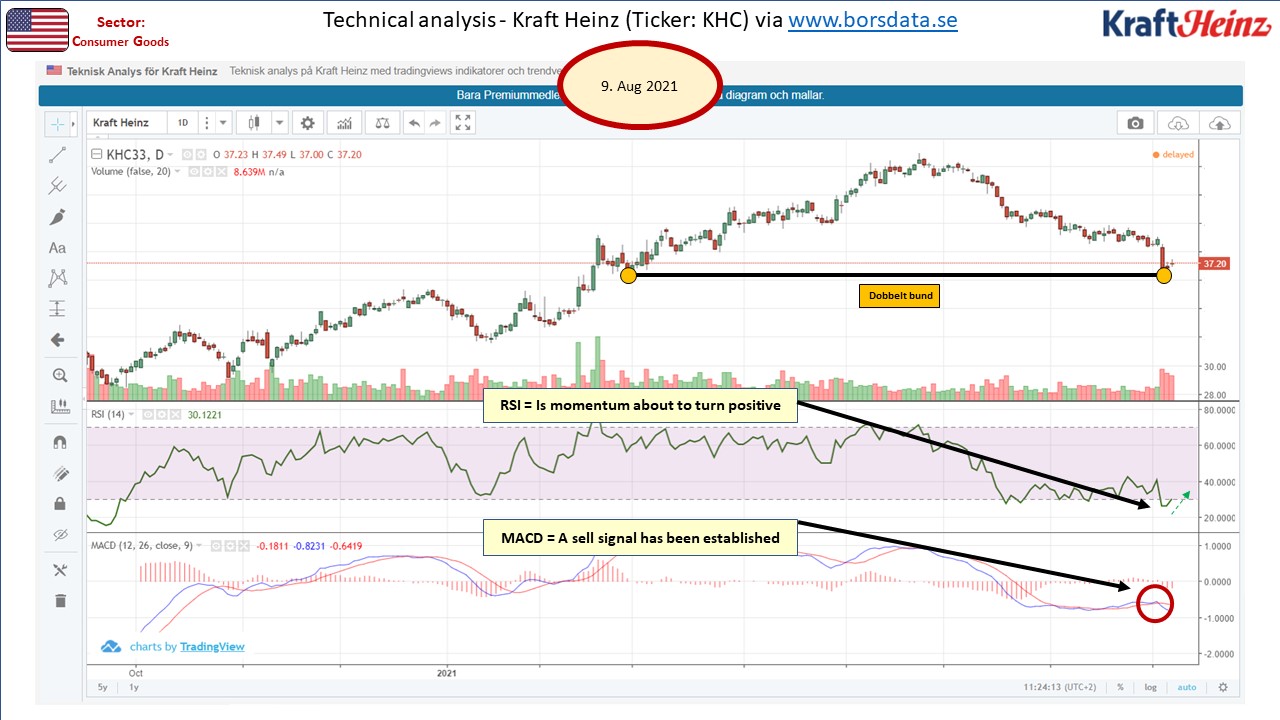Expand the chart style dropdown arrow
The height and width of the screenshot is (720, 1280).
pyautogui.click(x=278, y=123)
